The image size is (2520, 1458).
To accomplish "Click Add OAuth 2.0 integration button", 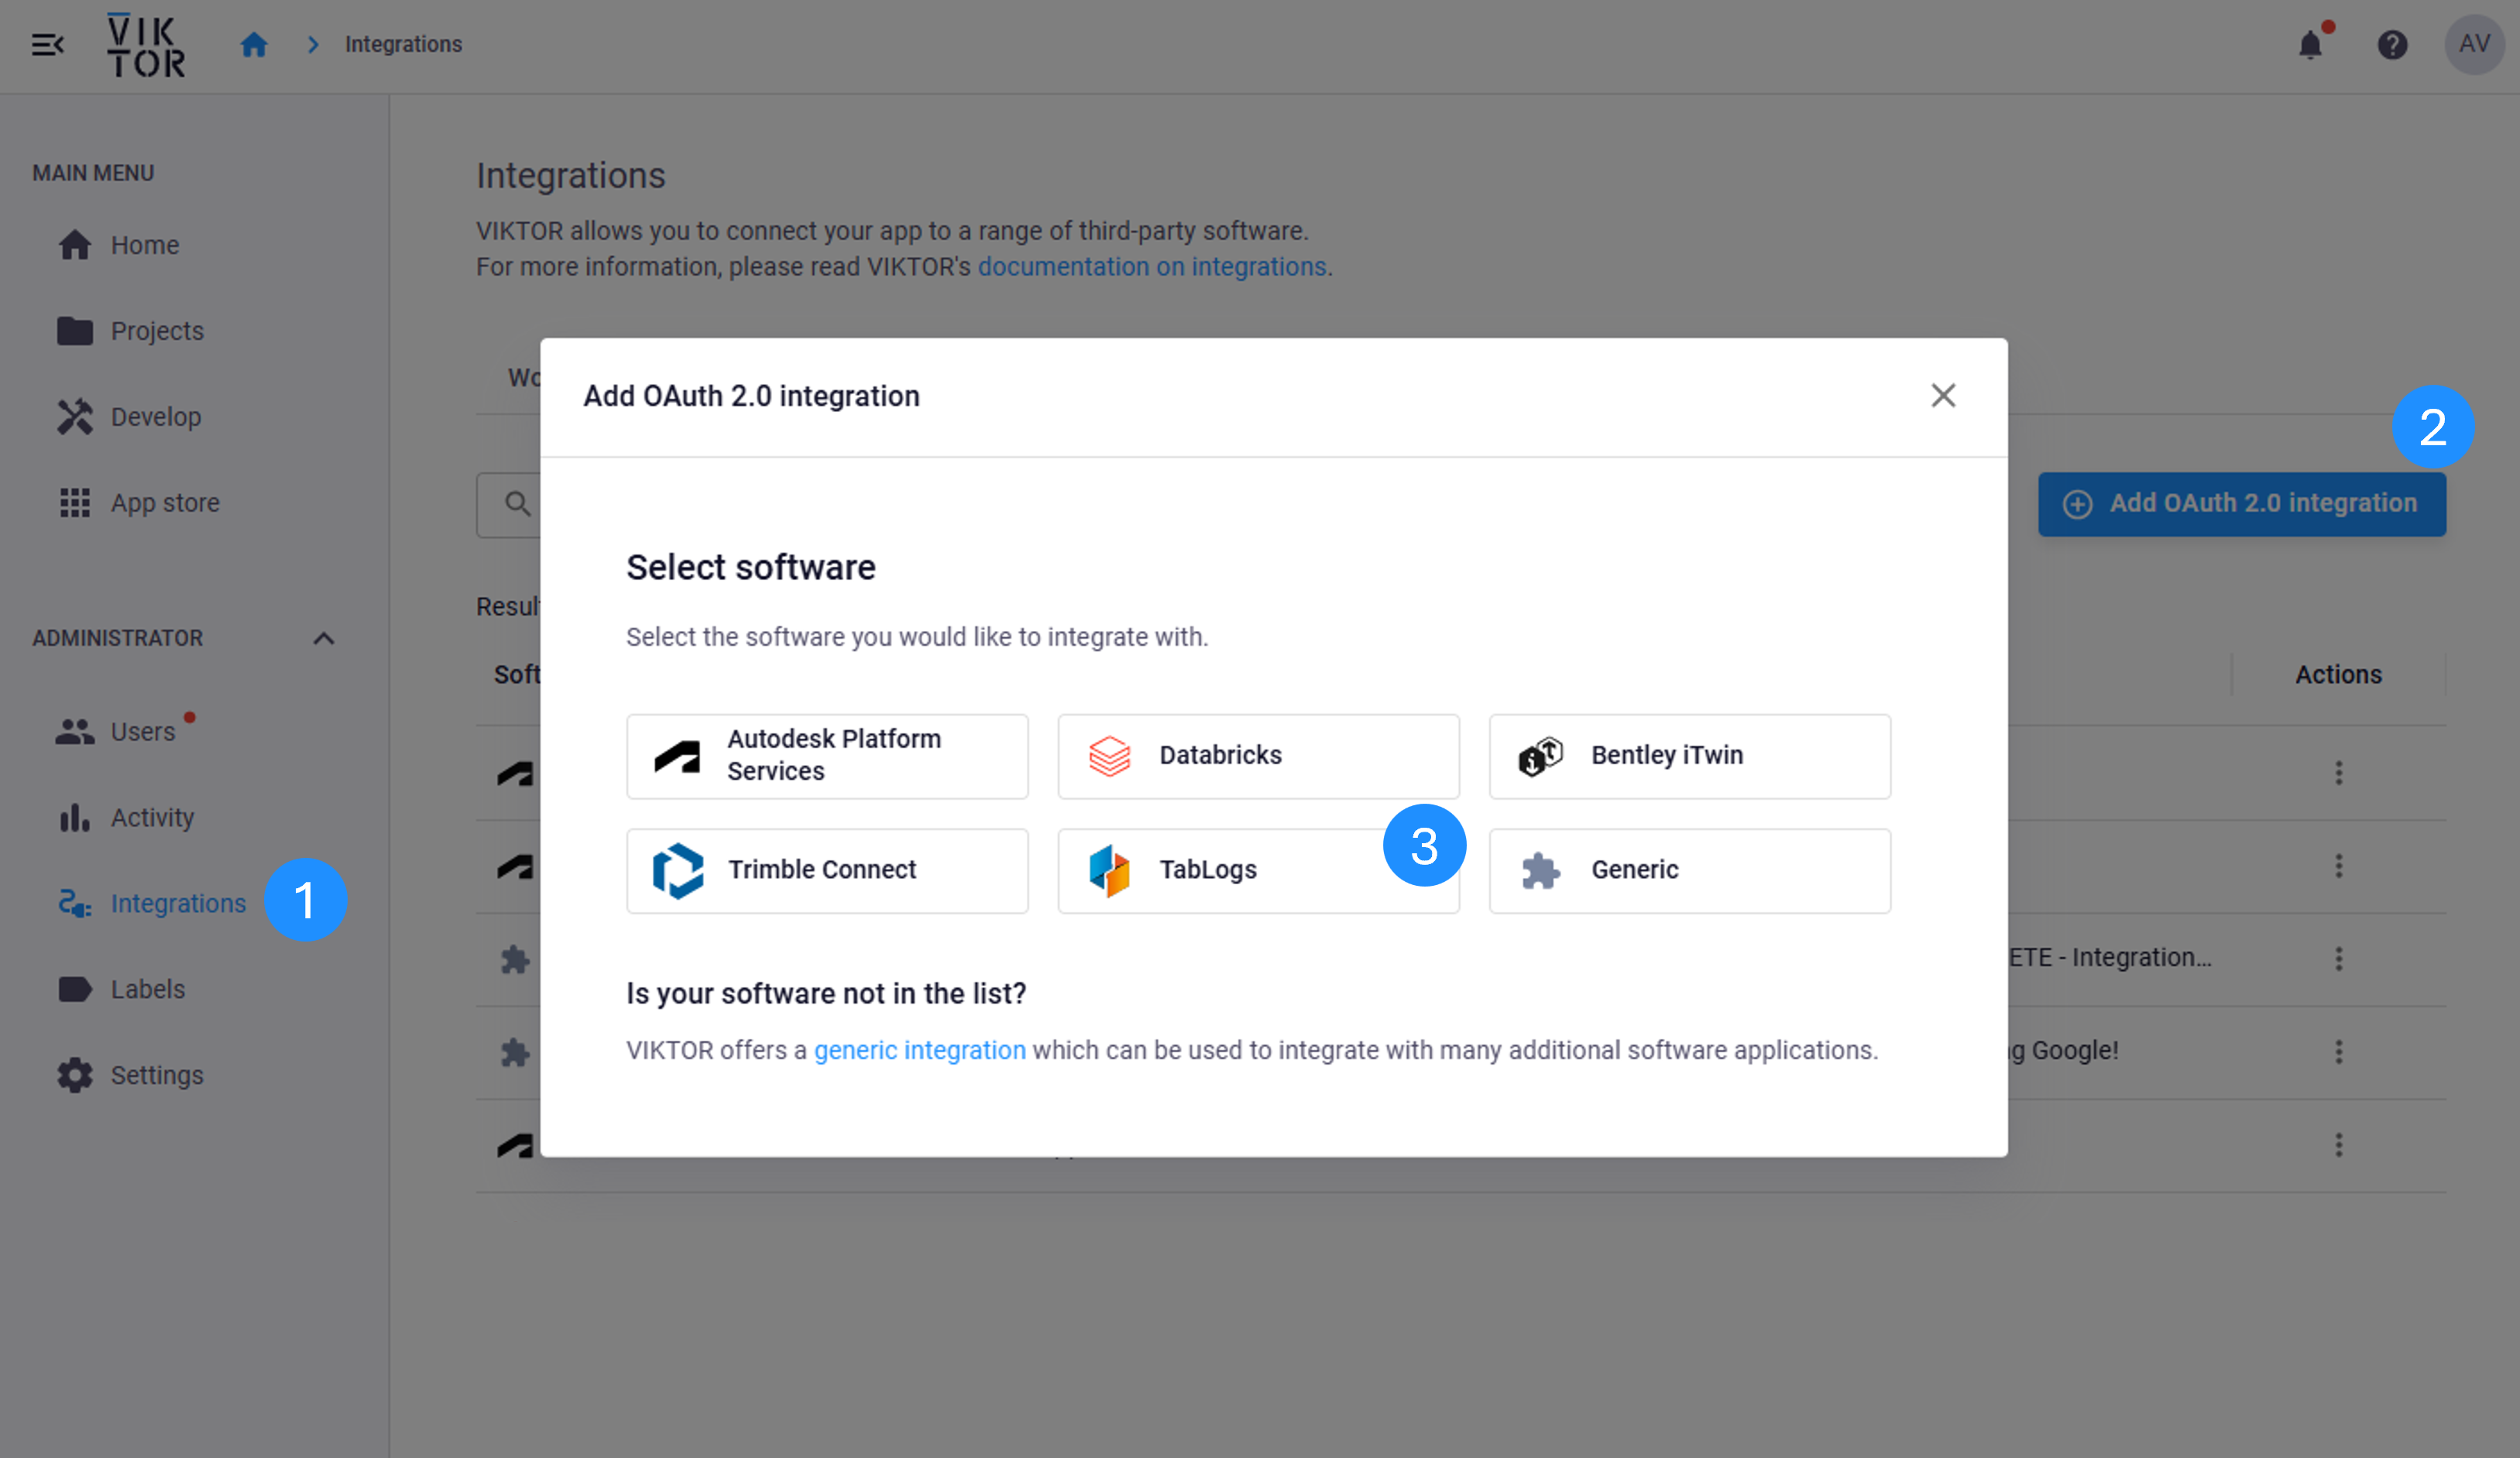I will (x=2242, y=504).
